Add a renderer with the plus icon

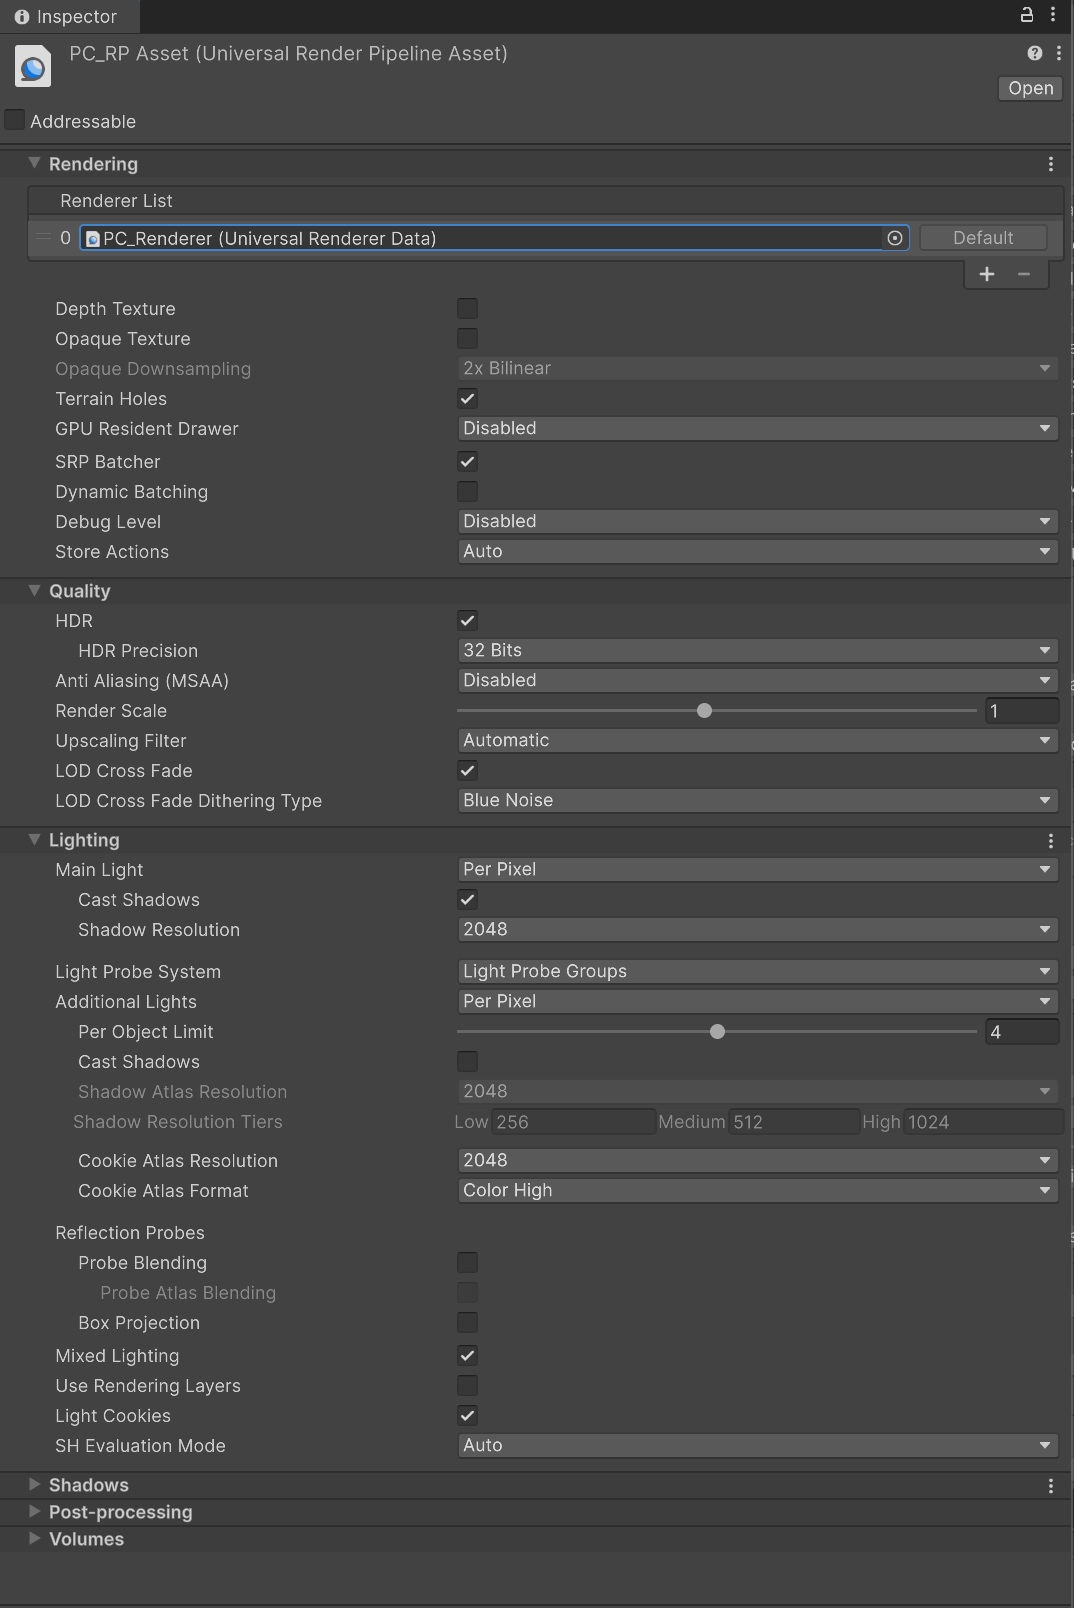point(986,274)
